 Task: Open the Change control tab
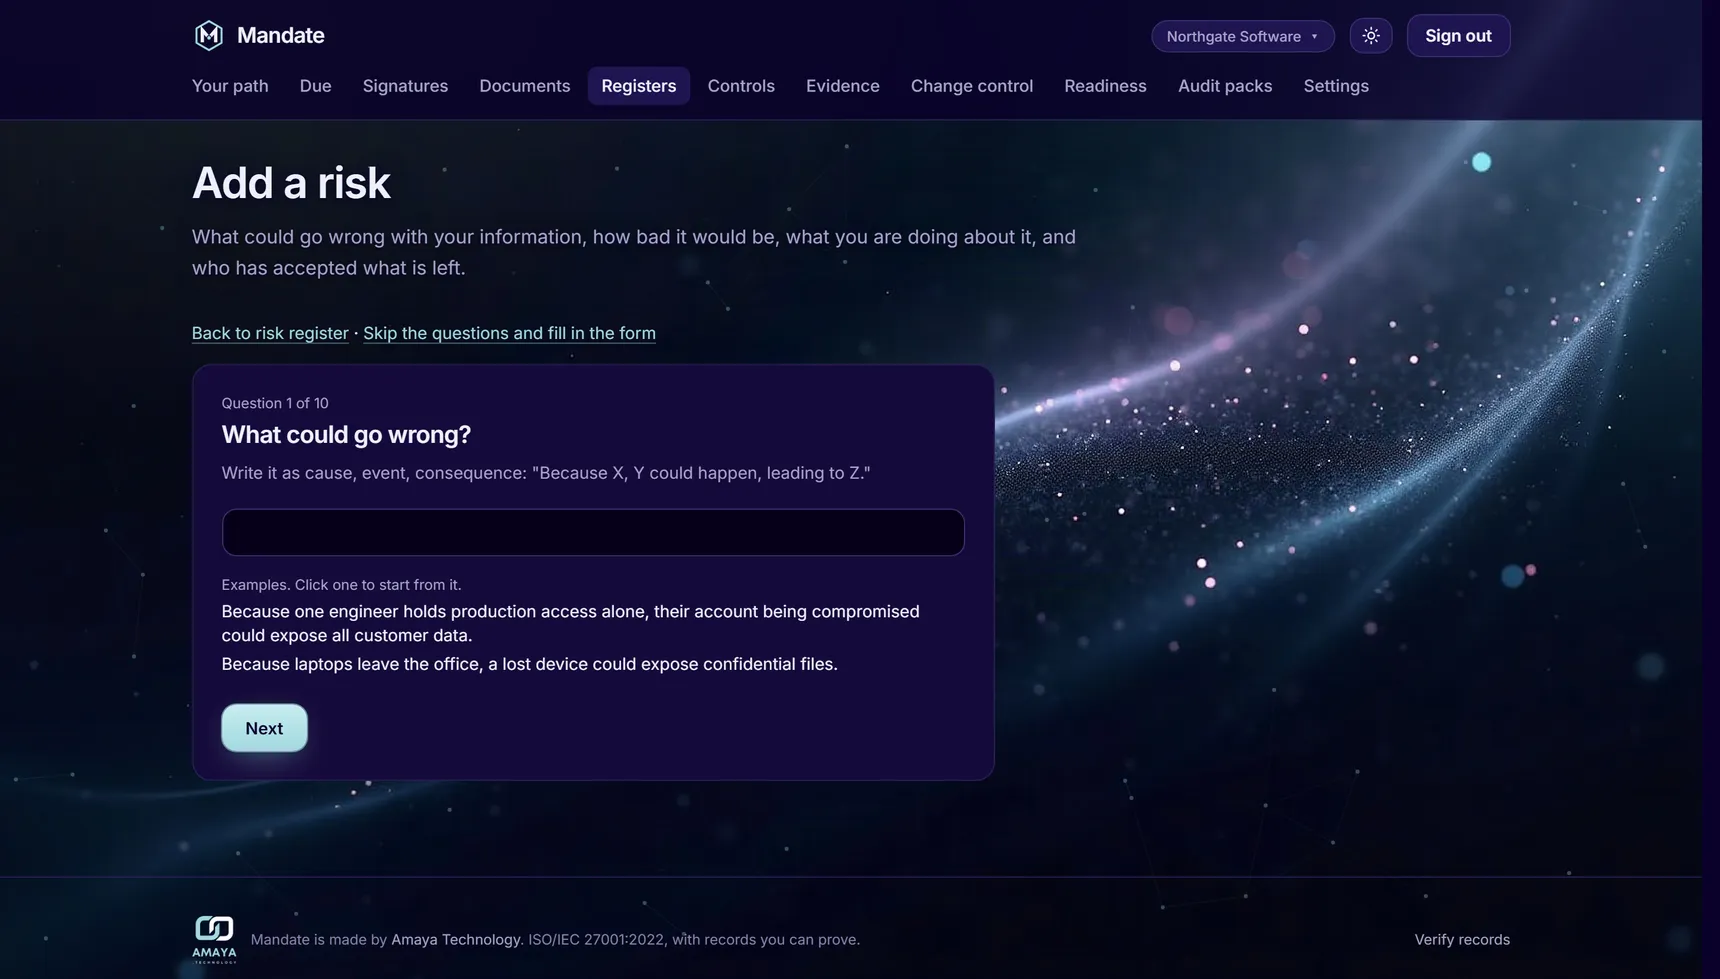[x=971, y=86]
